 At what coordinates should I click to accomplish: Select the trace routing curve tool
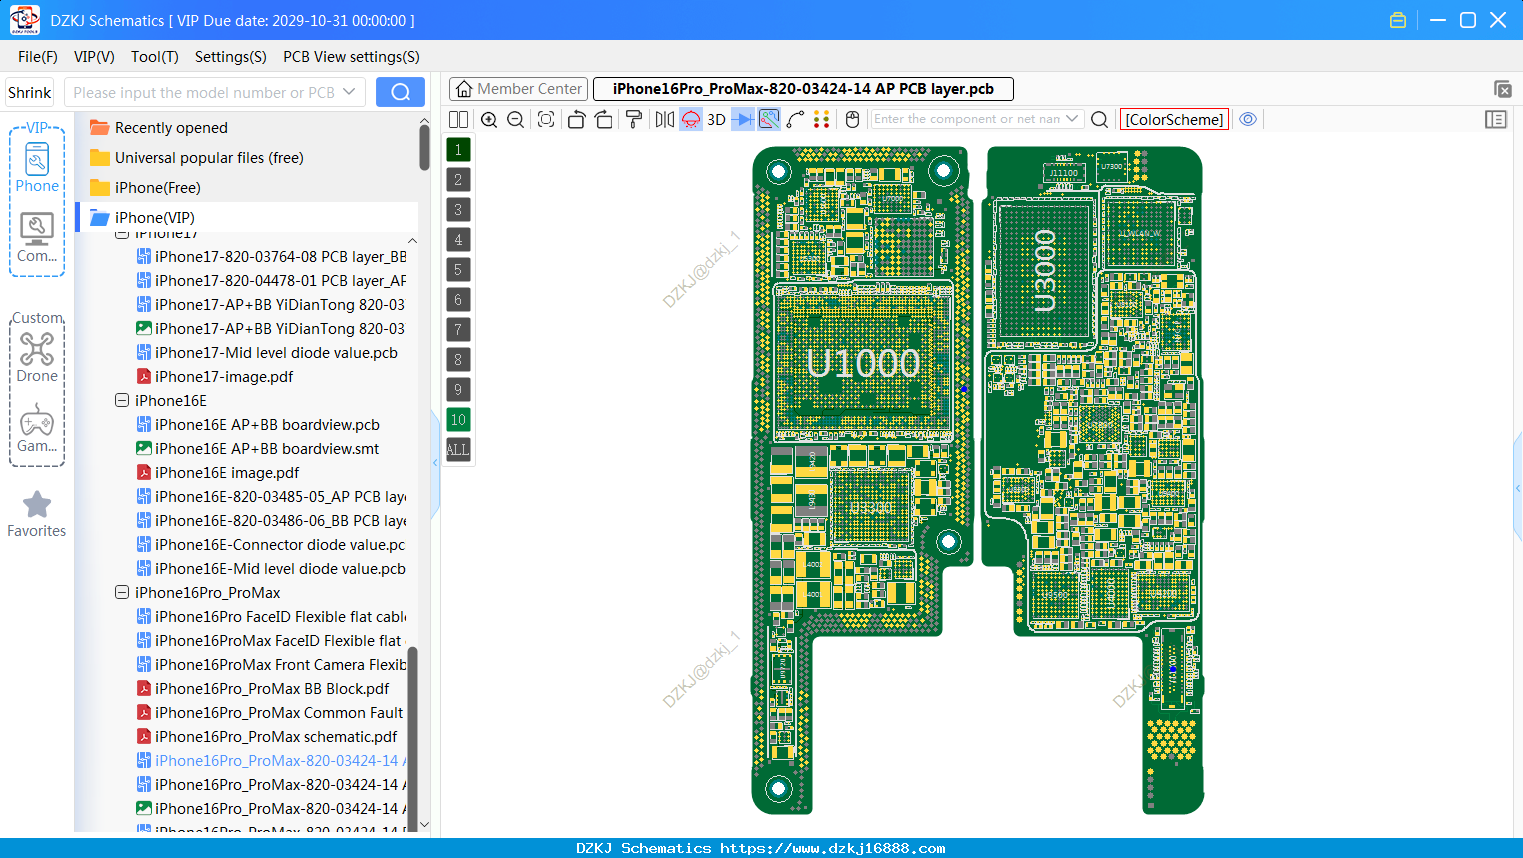(x=795, y=119)
